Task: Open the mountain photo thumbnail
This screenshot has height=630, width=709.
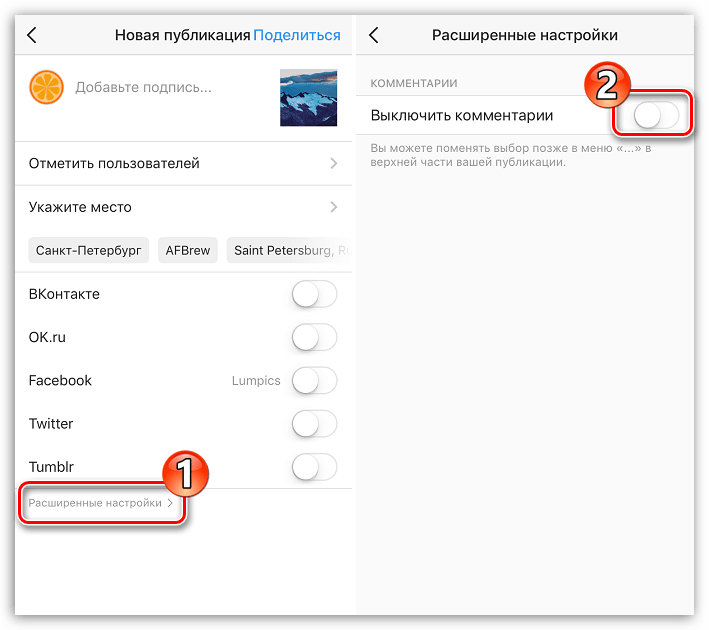Action: [308, 97]
